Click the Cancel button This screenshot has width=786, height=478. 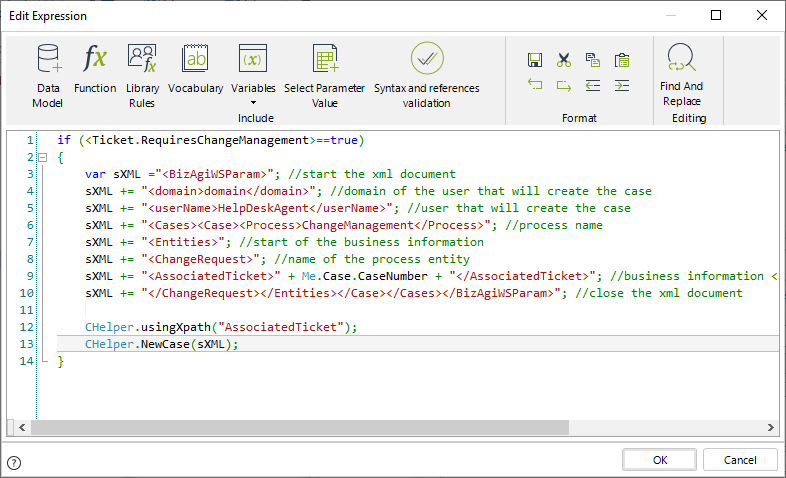740,460
